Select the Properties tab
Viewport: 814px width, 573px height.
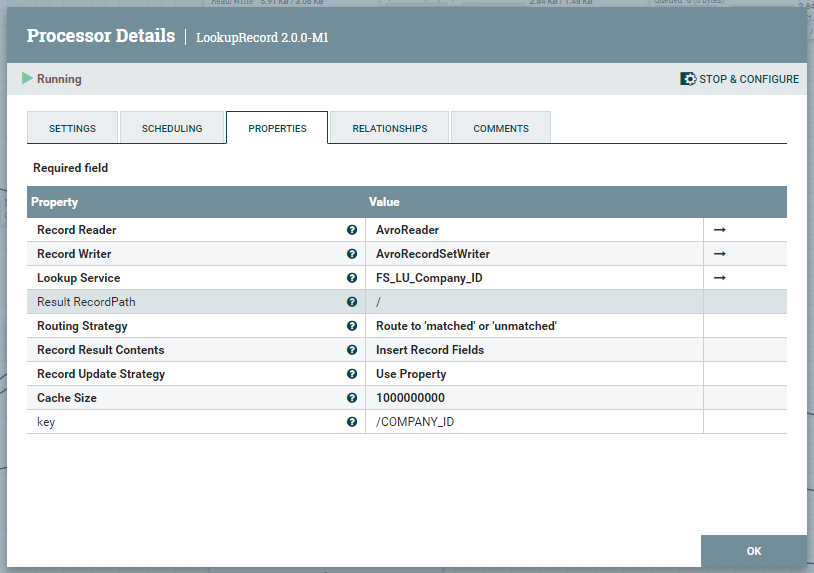[277, 128]
